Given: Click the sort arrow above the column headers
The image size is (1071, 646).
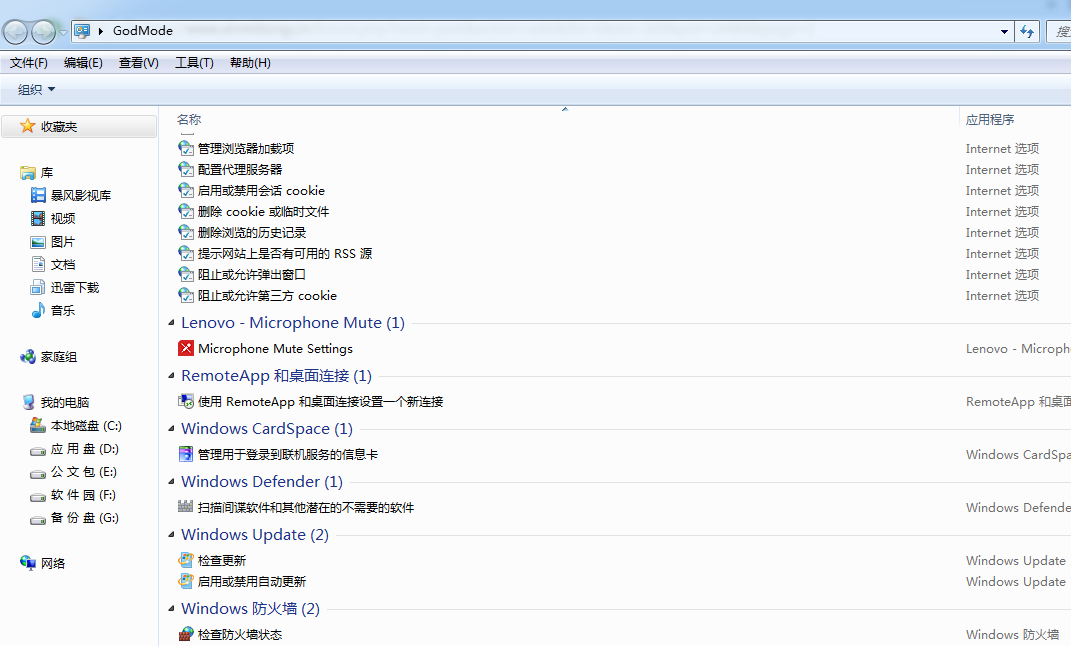Looking at the screenshot, I should tap(565, 109).
